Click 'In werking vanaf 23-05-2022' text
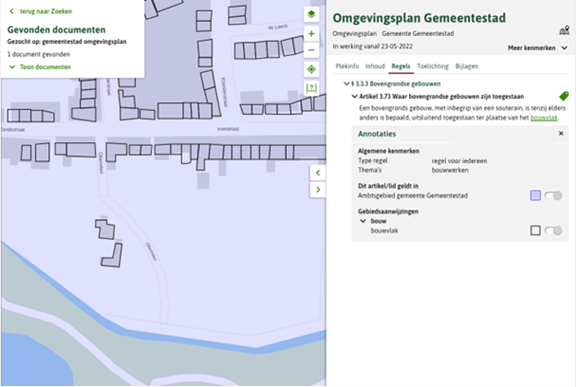Viewport: 576px width, 387px height. tap(372, 46)
